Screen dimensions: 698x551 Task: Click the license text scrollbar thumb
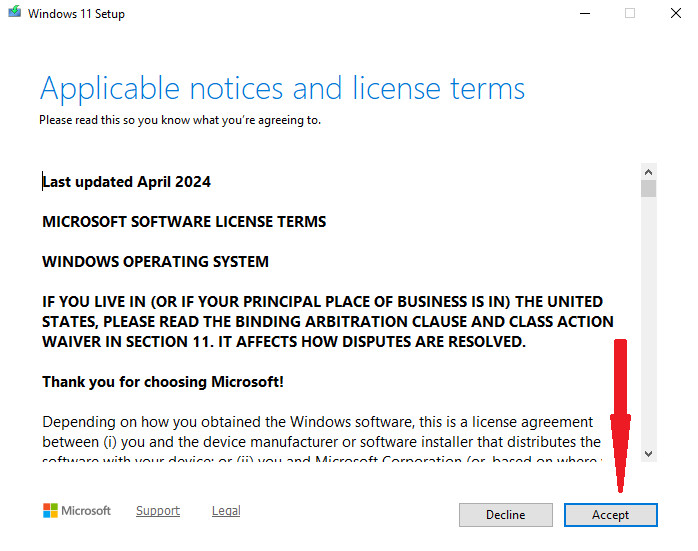coord(649,188)
